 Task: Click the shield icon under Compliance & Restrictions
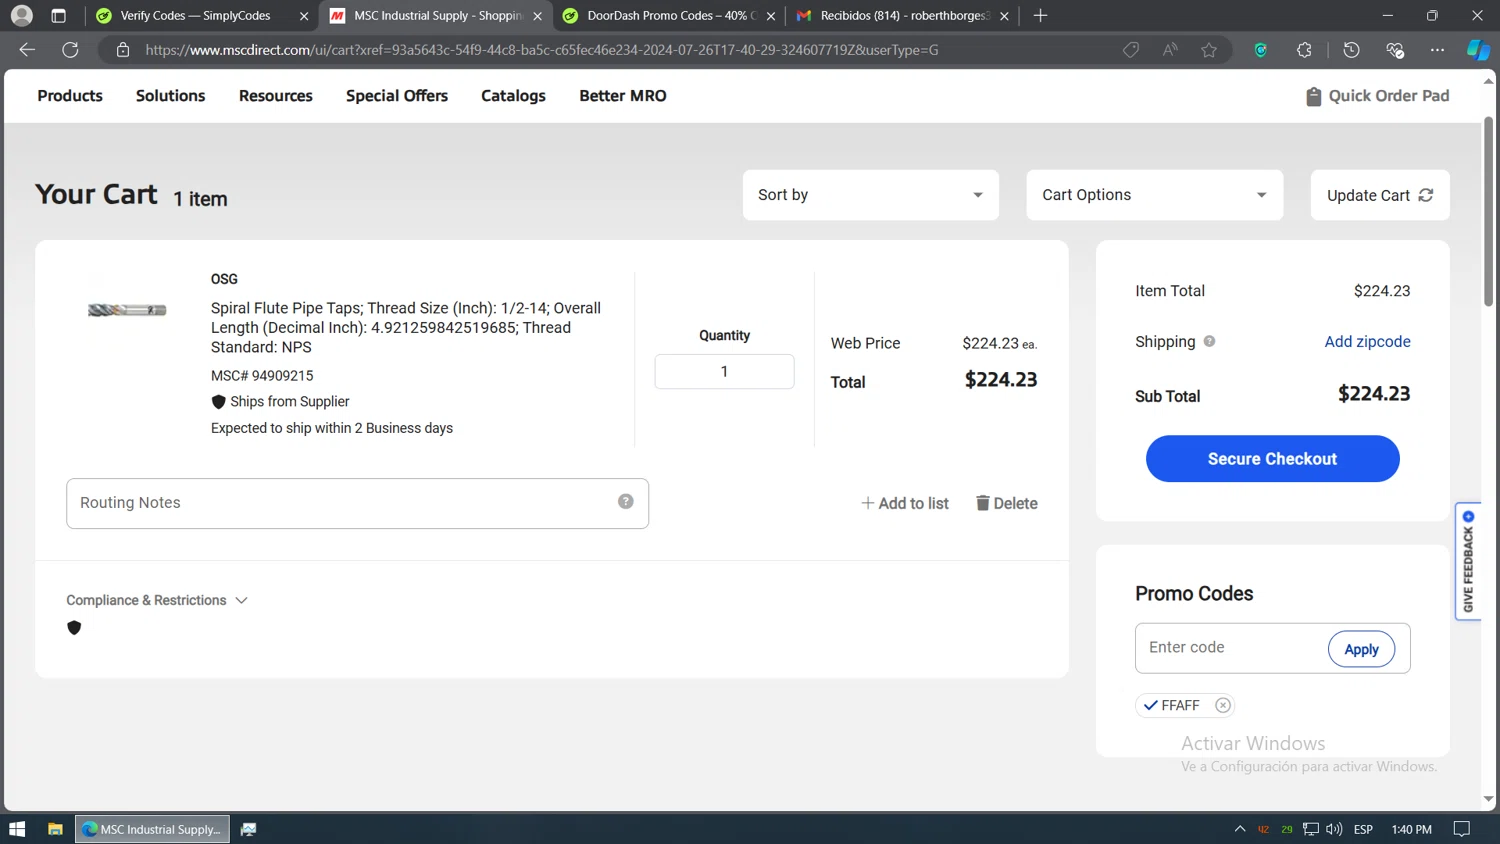[x=74, y=628]
